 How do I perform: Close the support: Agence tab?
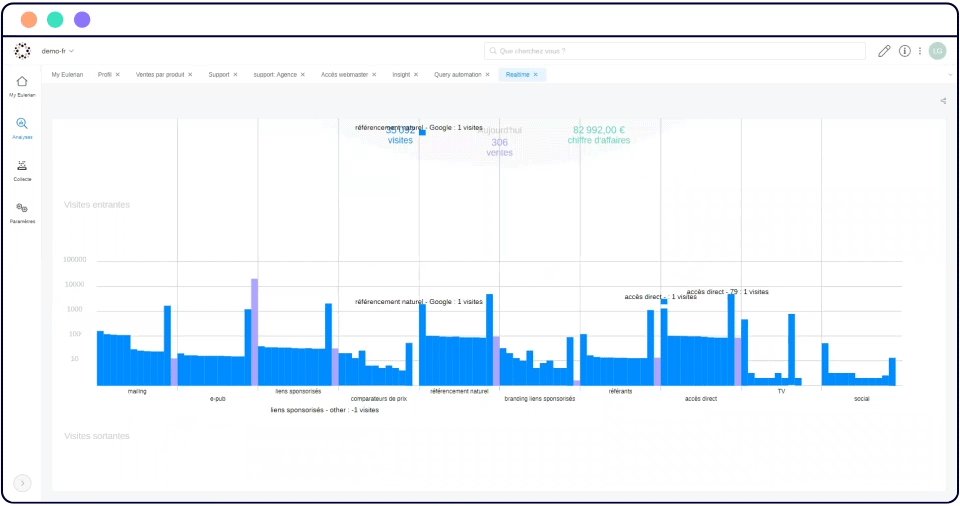point(302,75)
